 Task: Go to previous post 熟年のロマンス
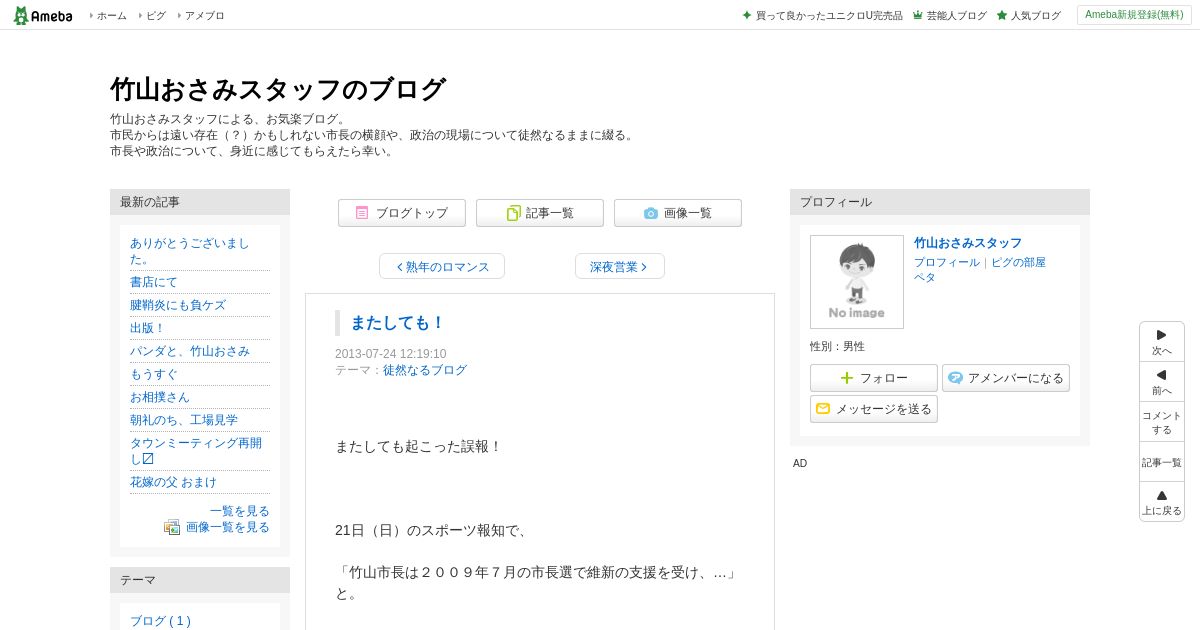442,266
